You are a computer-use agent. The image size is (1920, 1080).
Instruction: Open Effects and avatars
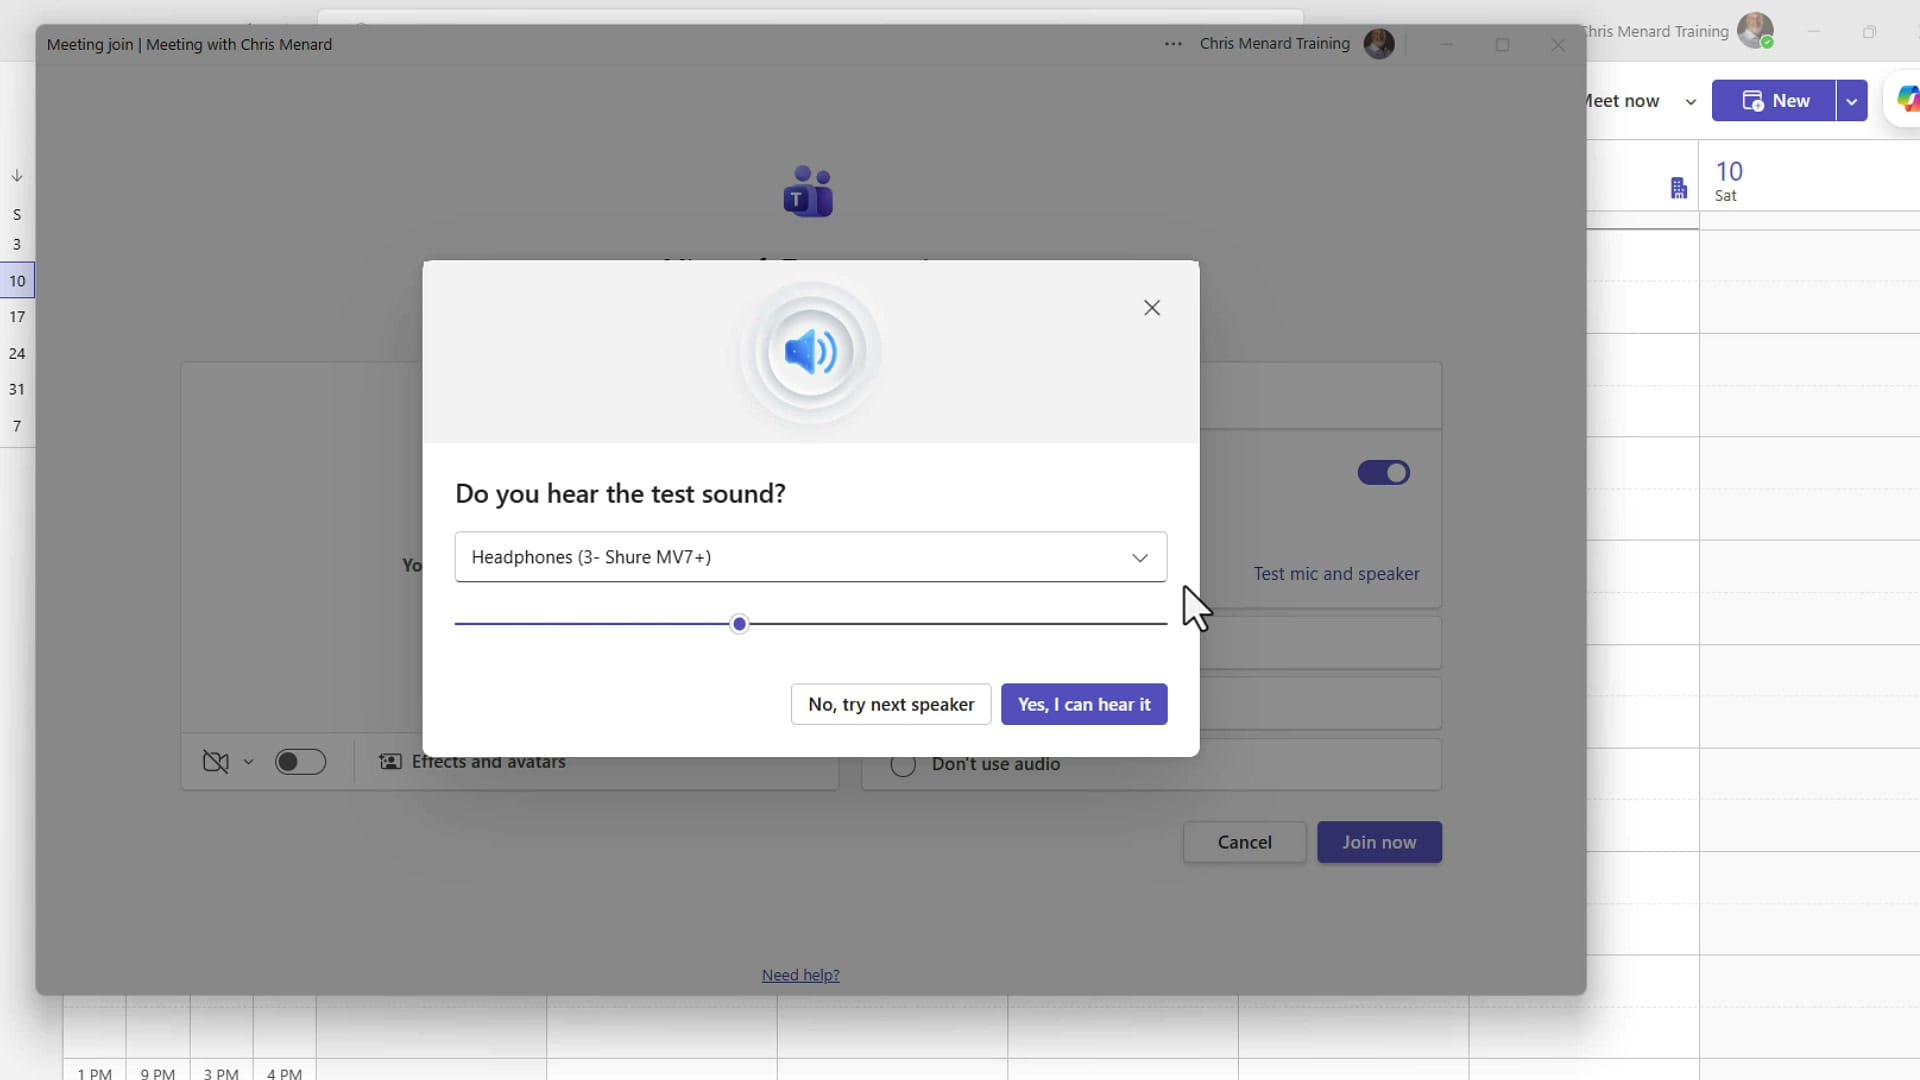coord(472,762)
